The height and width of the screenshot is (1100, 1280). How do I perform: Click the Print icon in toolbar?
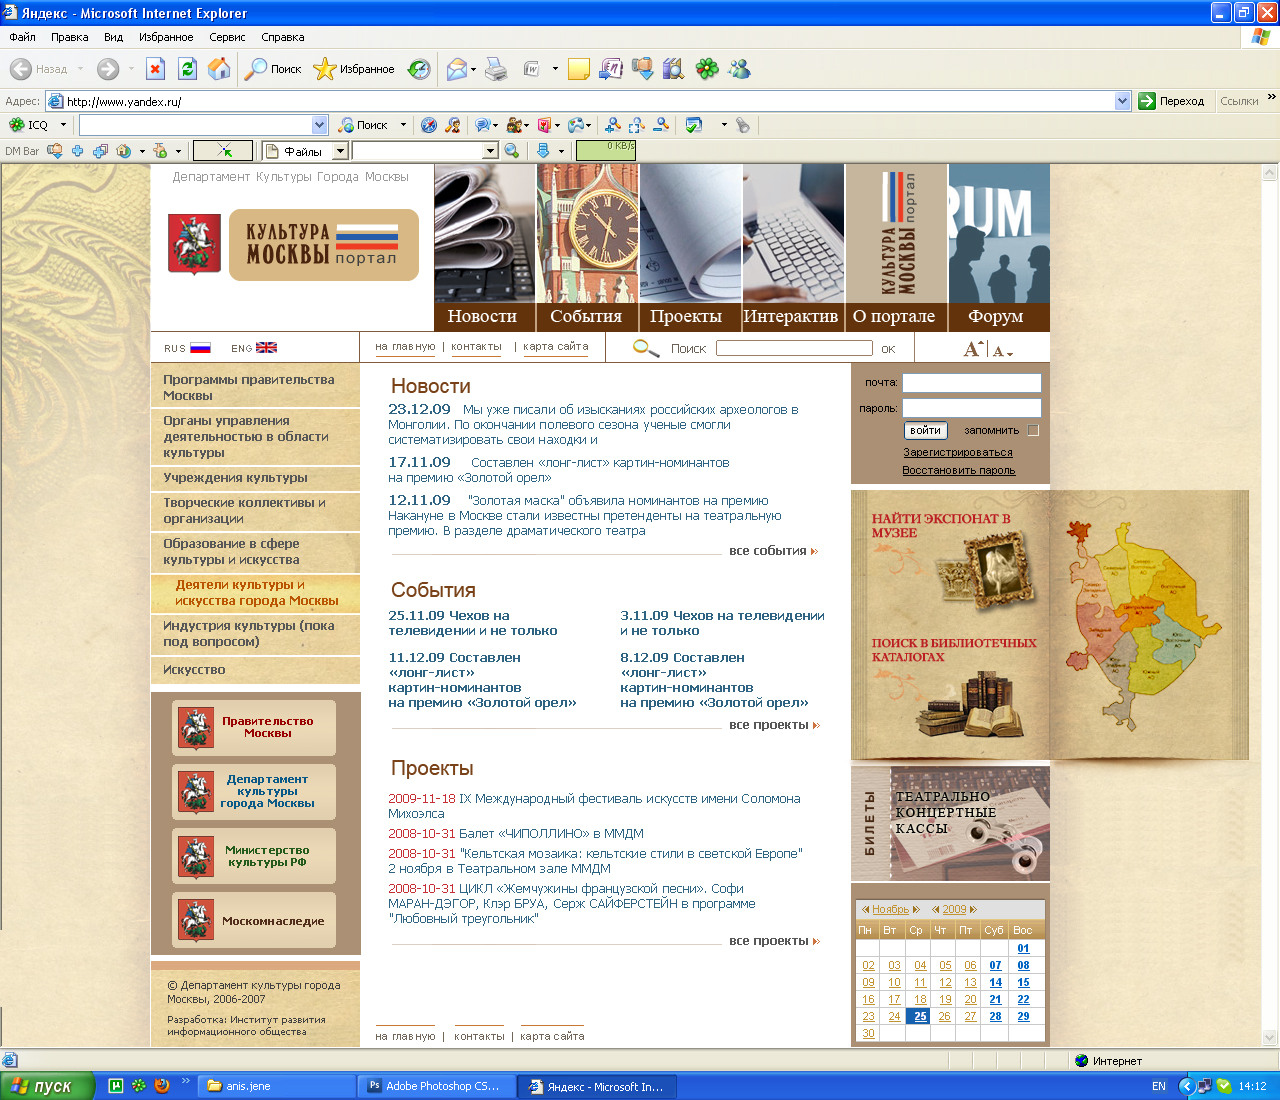point(496,69)
